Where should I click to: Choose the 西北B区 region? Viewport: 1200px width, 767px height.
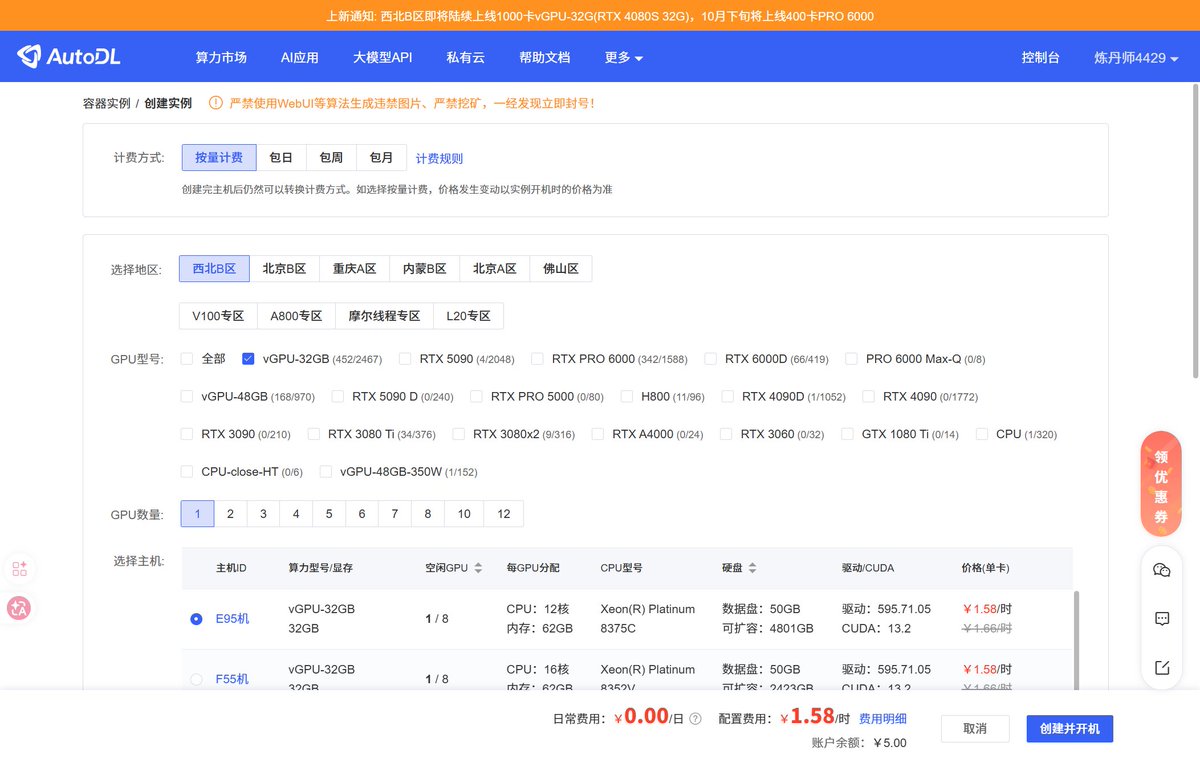[x=214, y=268]
